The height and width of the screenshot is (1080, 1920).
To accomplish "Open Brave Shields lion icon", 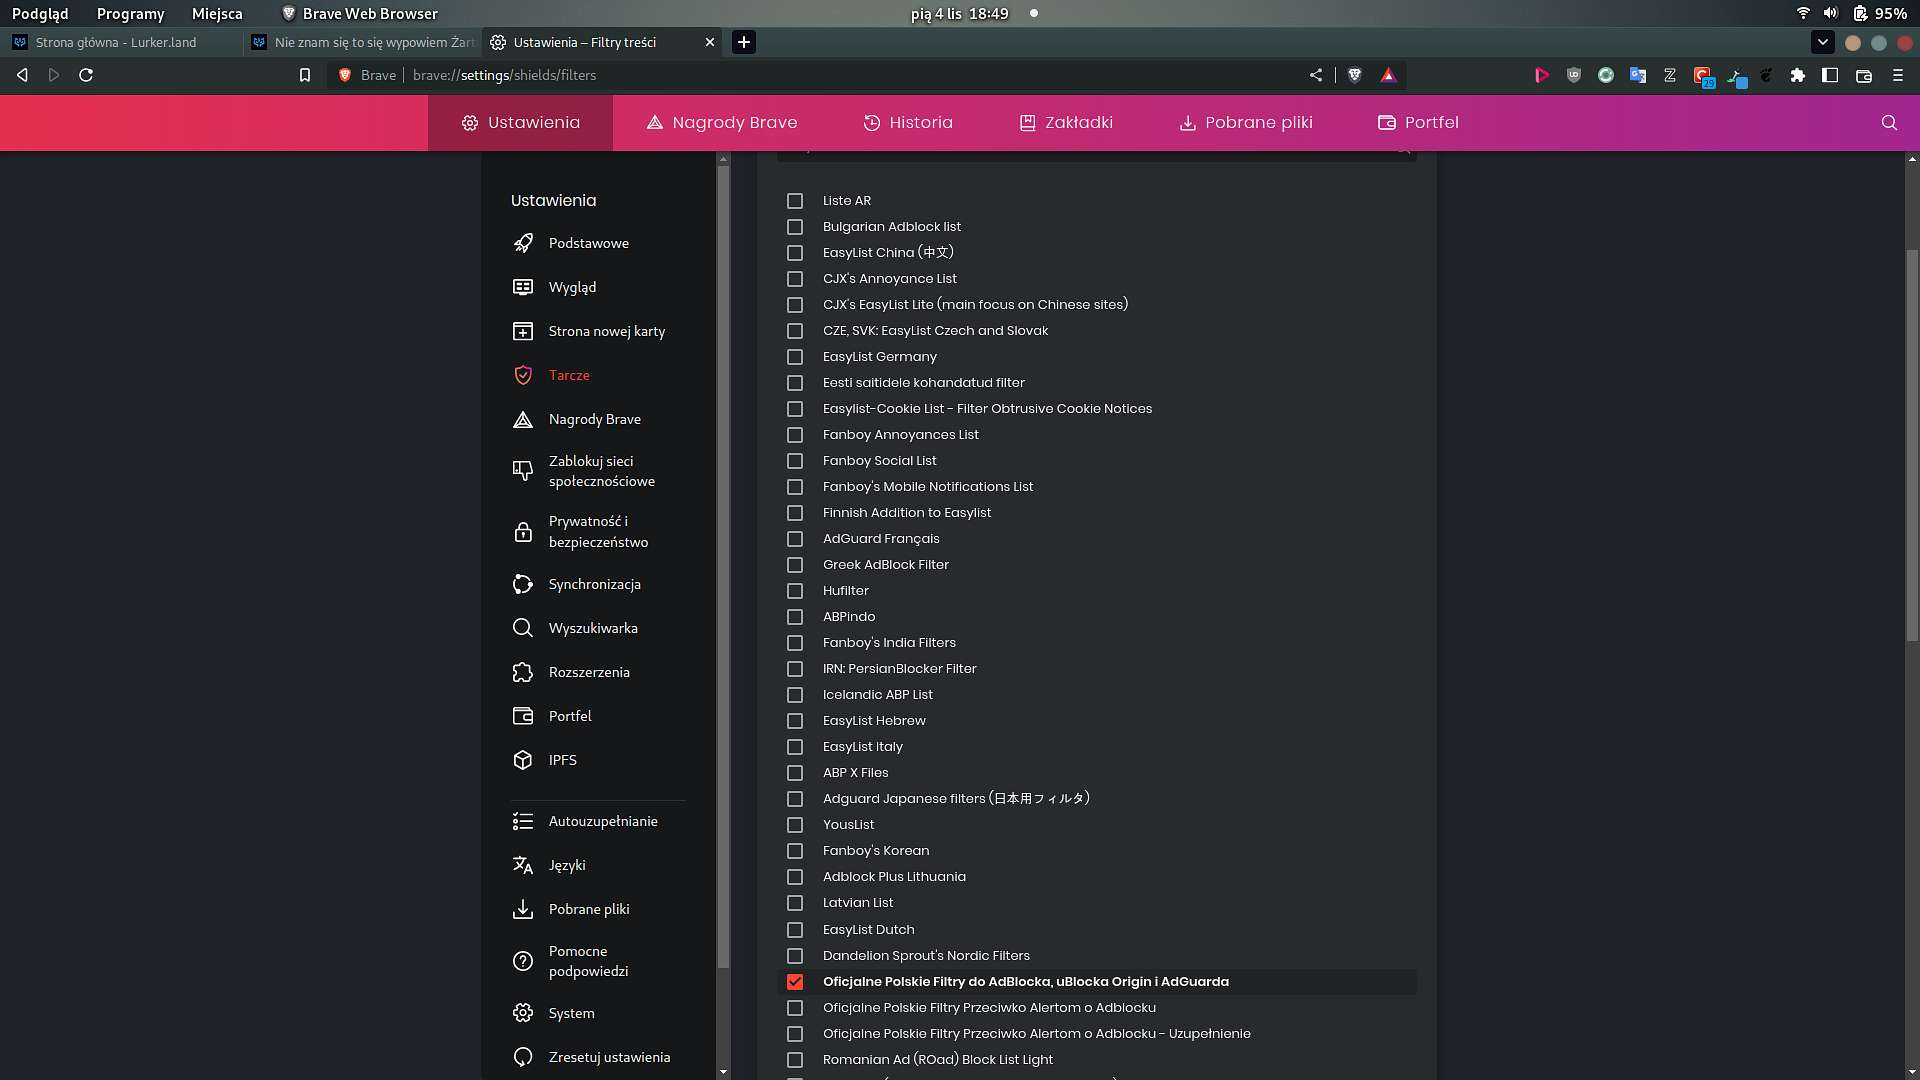I will 1355,75.
